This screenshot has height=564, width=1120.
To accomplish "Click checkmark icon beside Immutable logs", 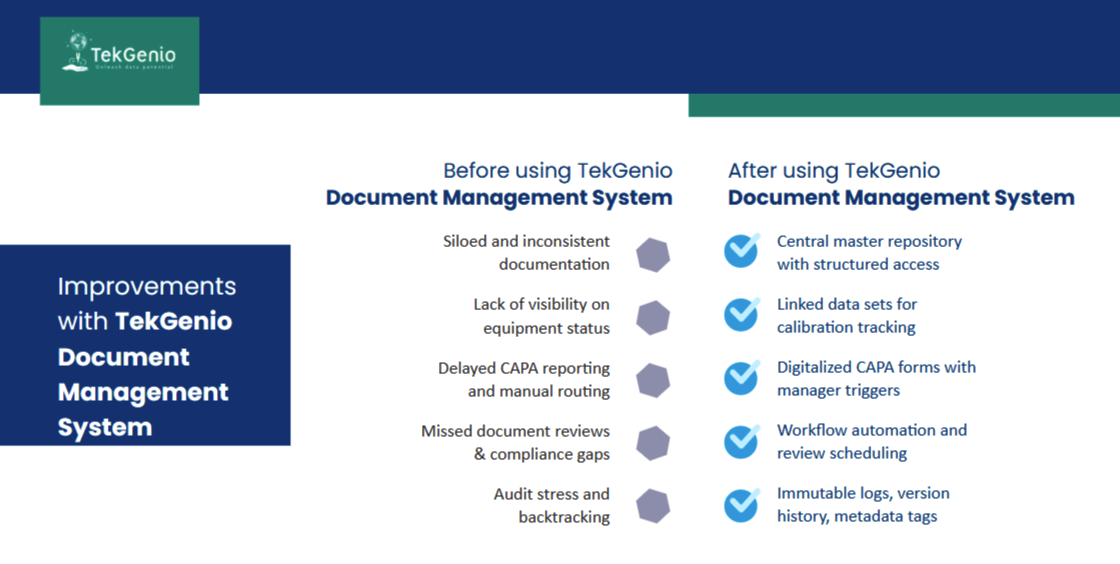I will click(742, 503).
